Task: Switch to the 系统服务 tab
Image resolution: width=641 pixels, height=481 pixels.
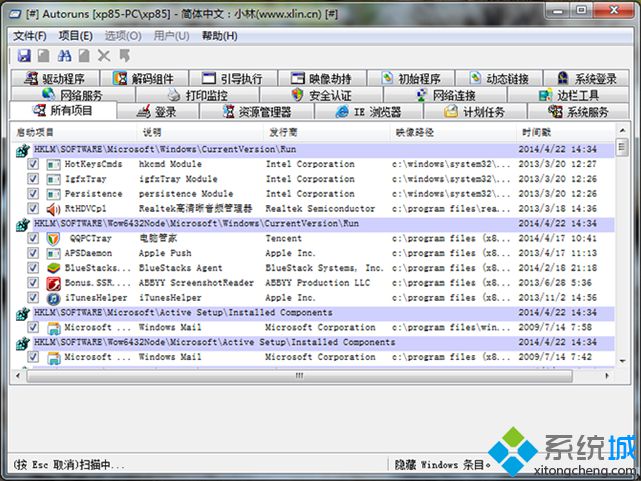Action: (578, 112)
